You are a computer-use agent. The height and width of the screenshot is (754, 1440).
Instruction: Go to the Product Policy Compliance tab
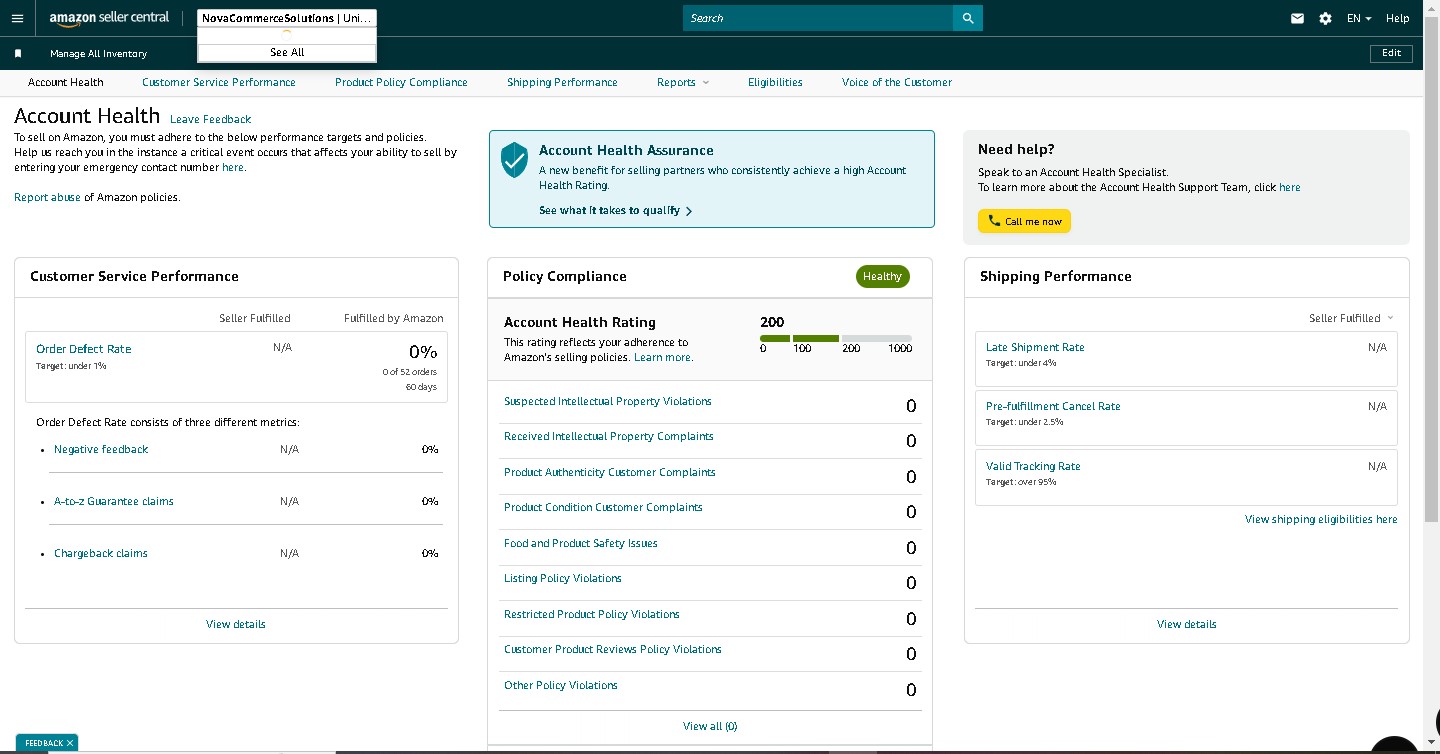pos(401,82)
